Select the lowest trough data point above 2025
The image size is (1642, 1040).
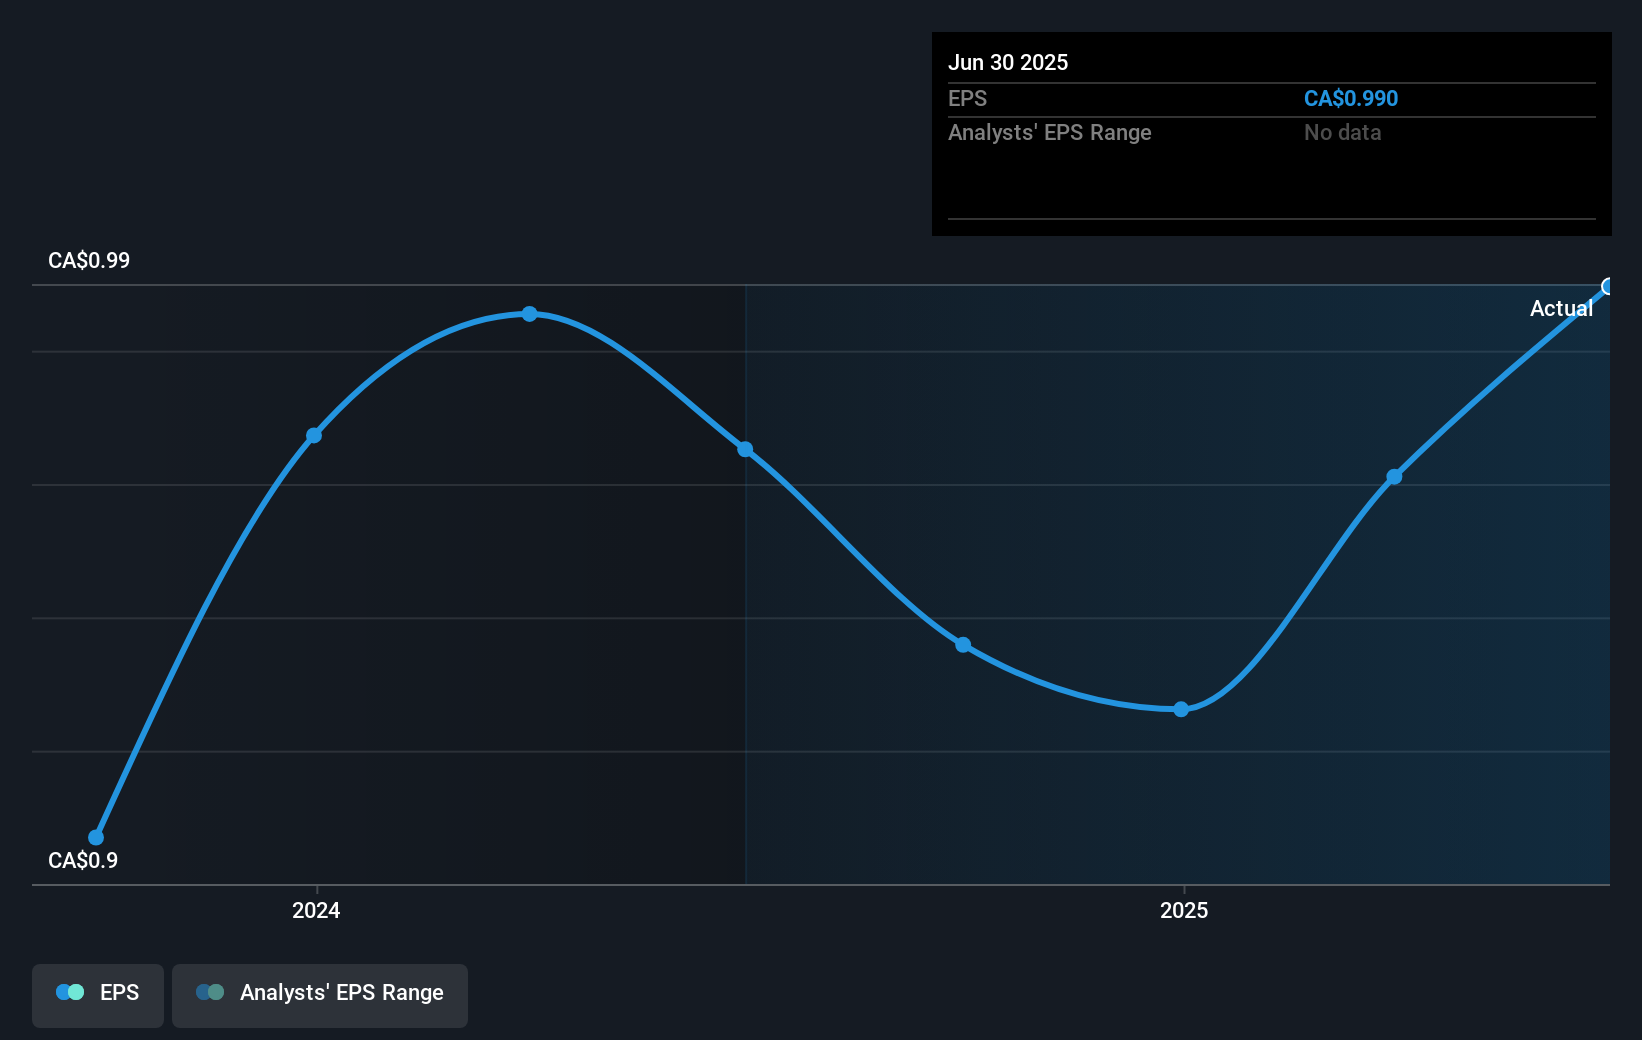click(1181, 709)
